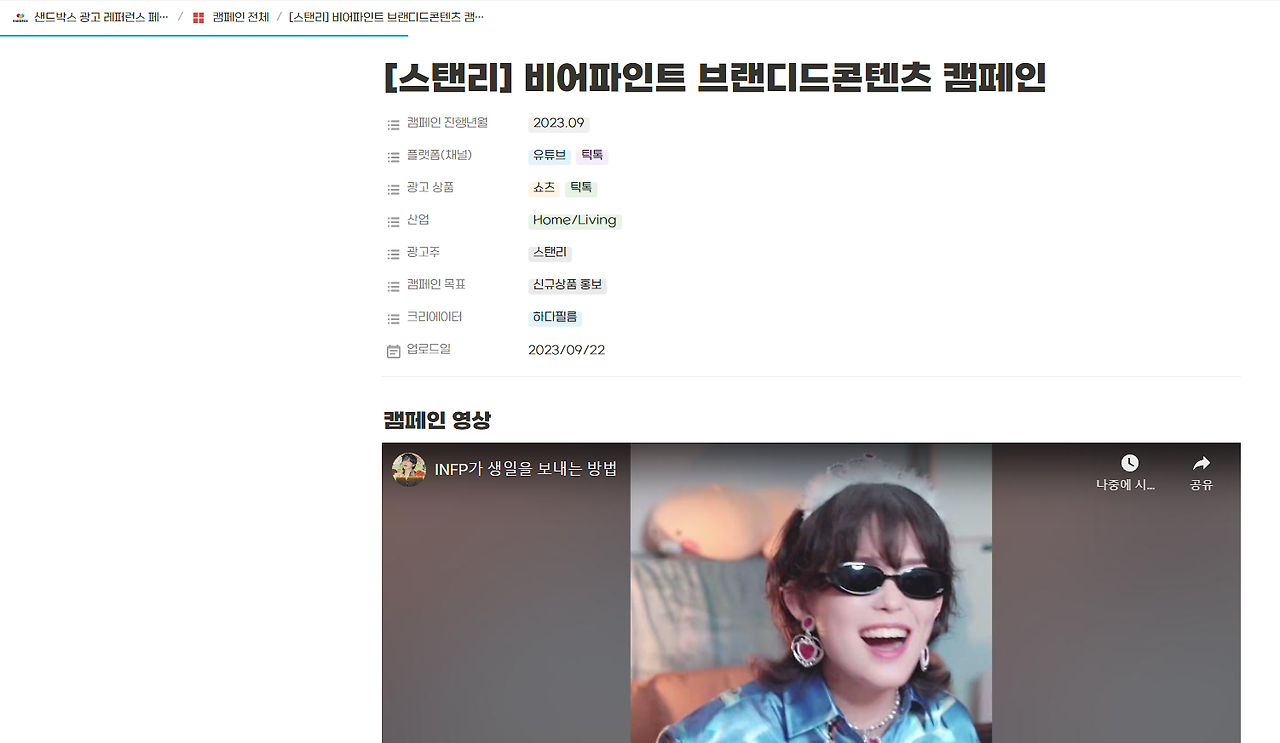This screenshot has height=743, width=1280.
Task: Select the 쇼츠 ad product tag
Action: 544,187
